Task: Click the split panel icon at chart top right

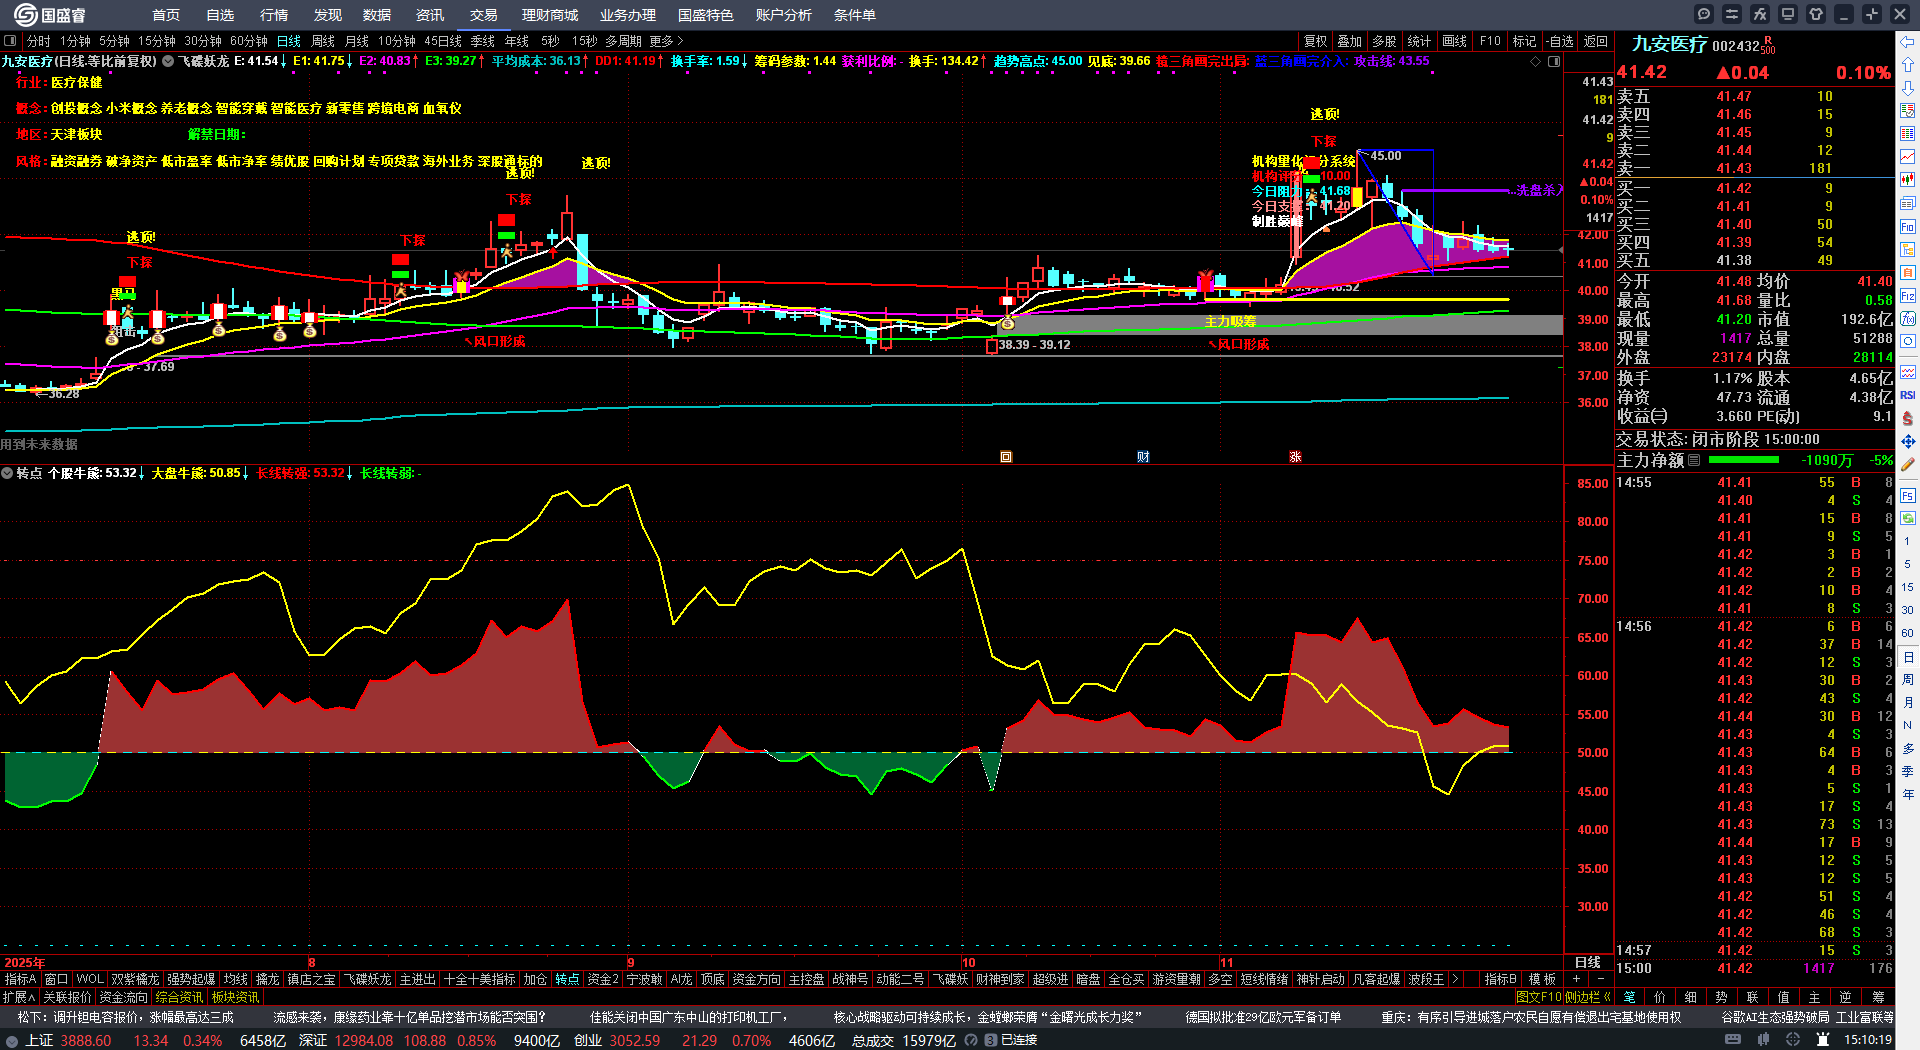Action: tap(1554, 61)
